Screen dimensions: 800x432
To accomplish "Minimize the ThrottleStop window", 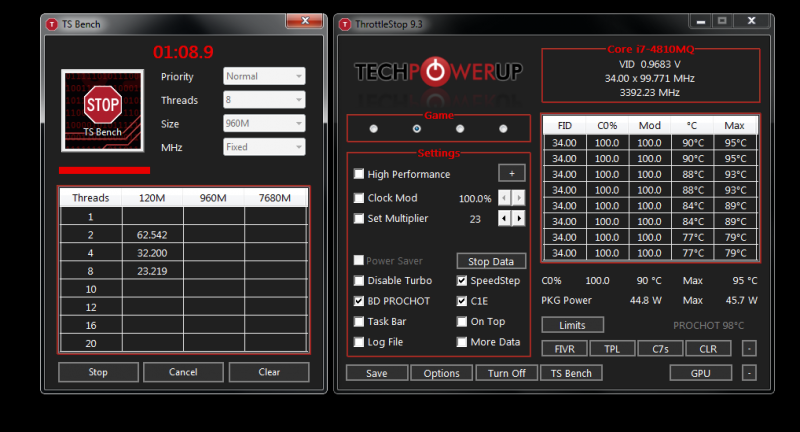I will coord(701,21).
